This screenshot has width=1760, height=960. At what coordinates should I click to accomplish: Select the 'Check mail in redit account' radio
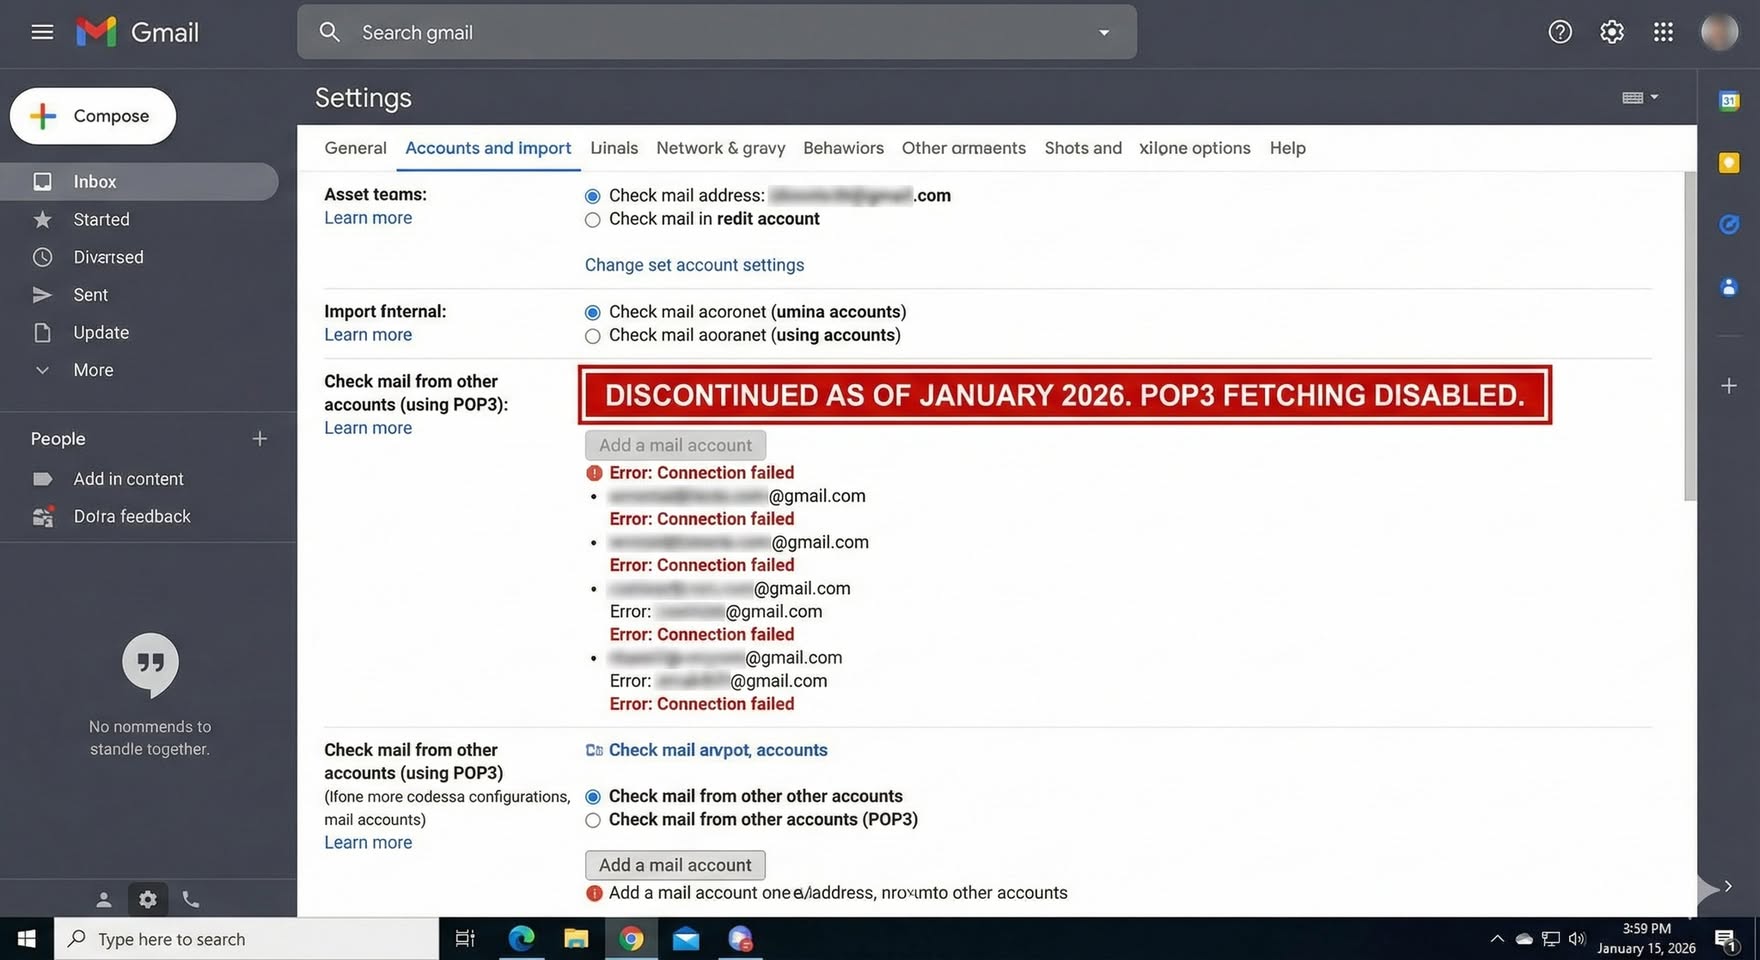593,220
